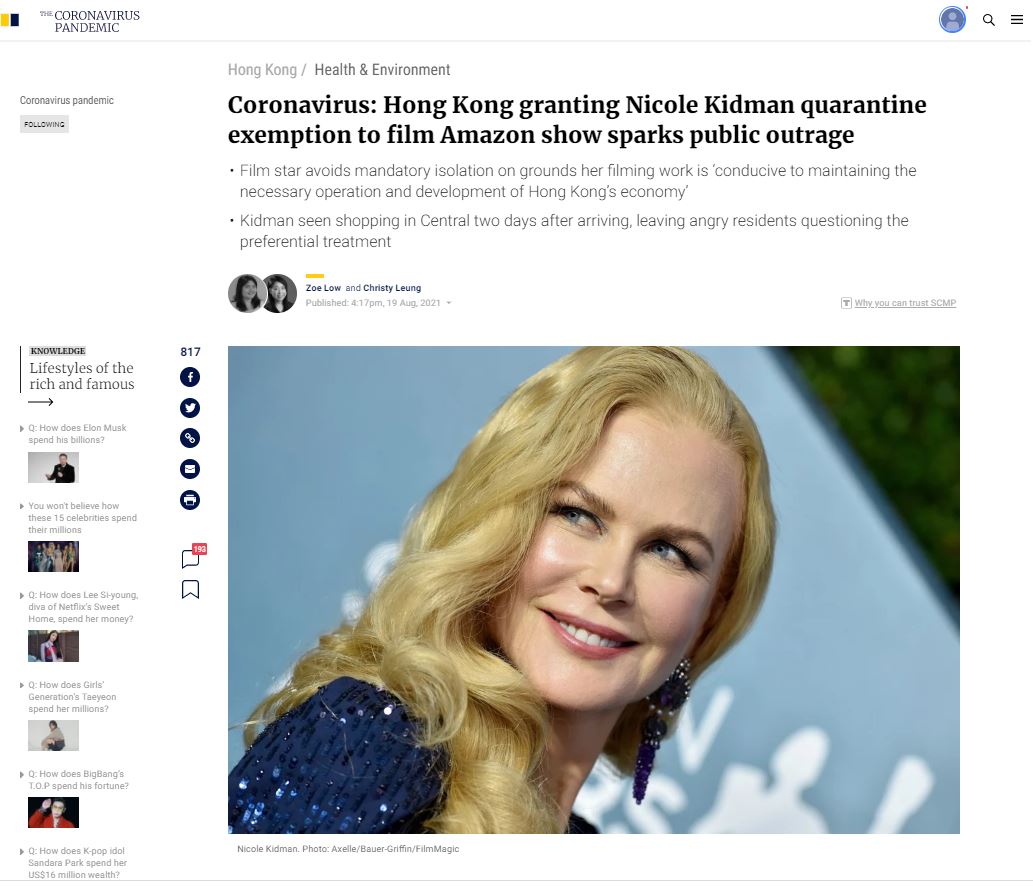Image resolution: width=1033 pixels, height=886 pixels.
Task: Open SCMP logo home
Action: (10, 20)
